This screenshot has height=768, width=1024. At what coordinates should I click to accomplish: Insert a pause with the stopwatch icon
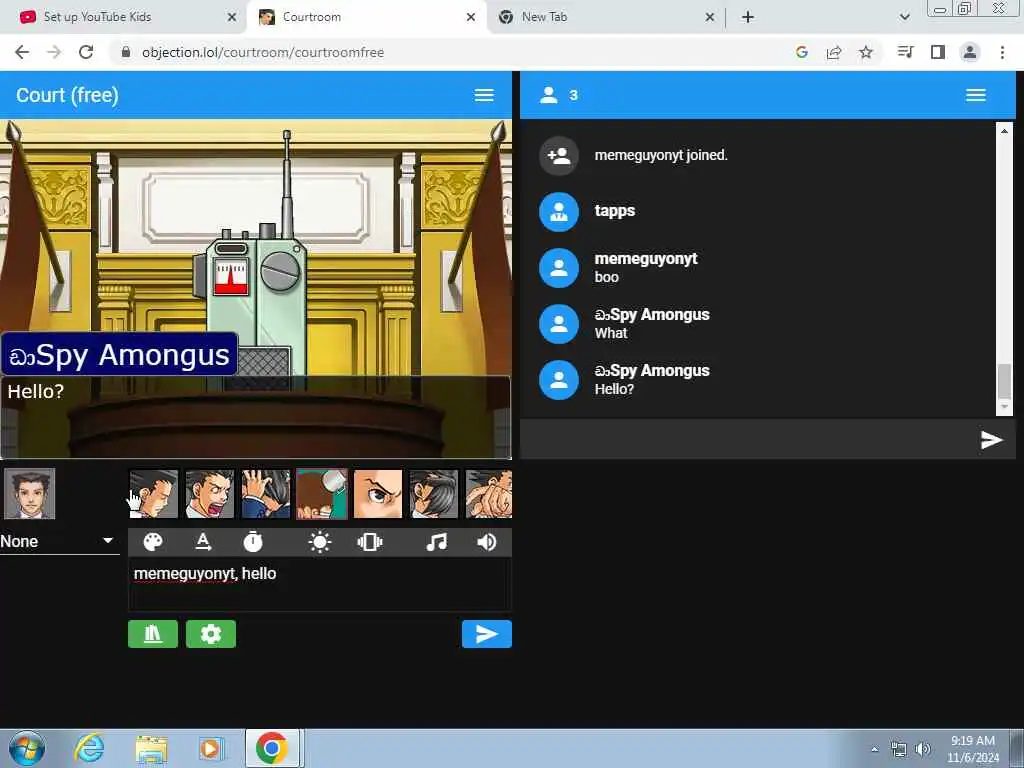pos(253,542)
